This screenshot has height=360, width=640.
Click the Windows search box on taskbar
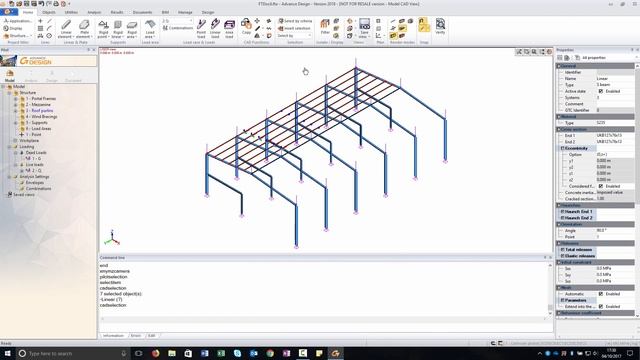point(72,353)
